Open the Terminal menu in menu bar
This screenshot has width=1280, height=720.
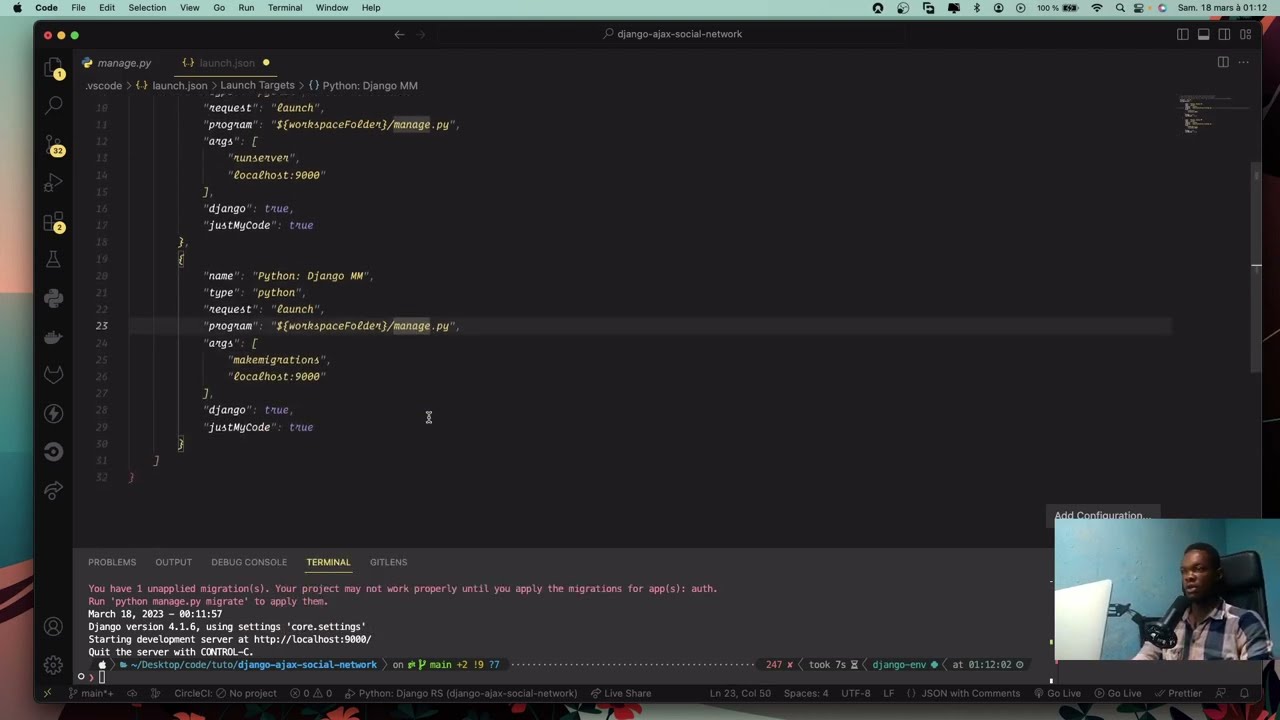pos(285,8)
